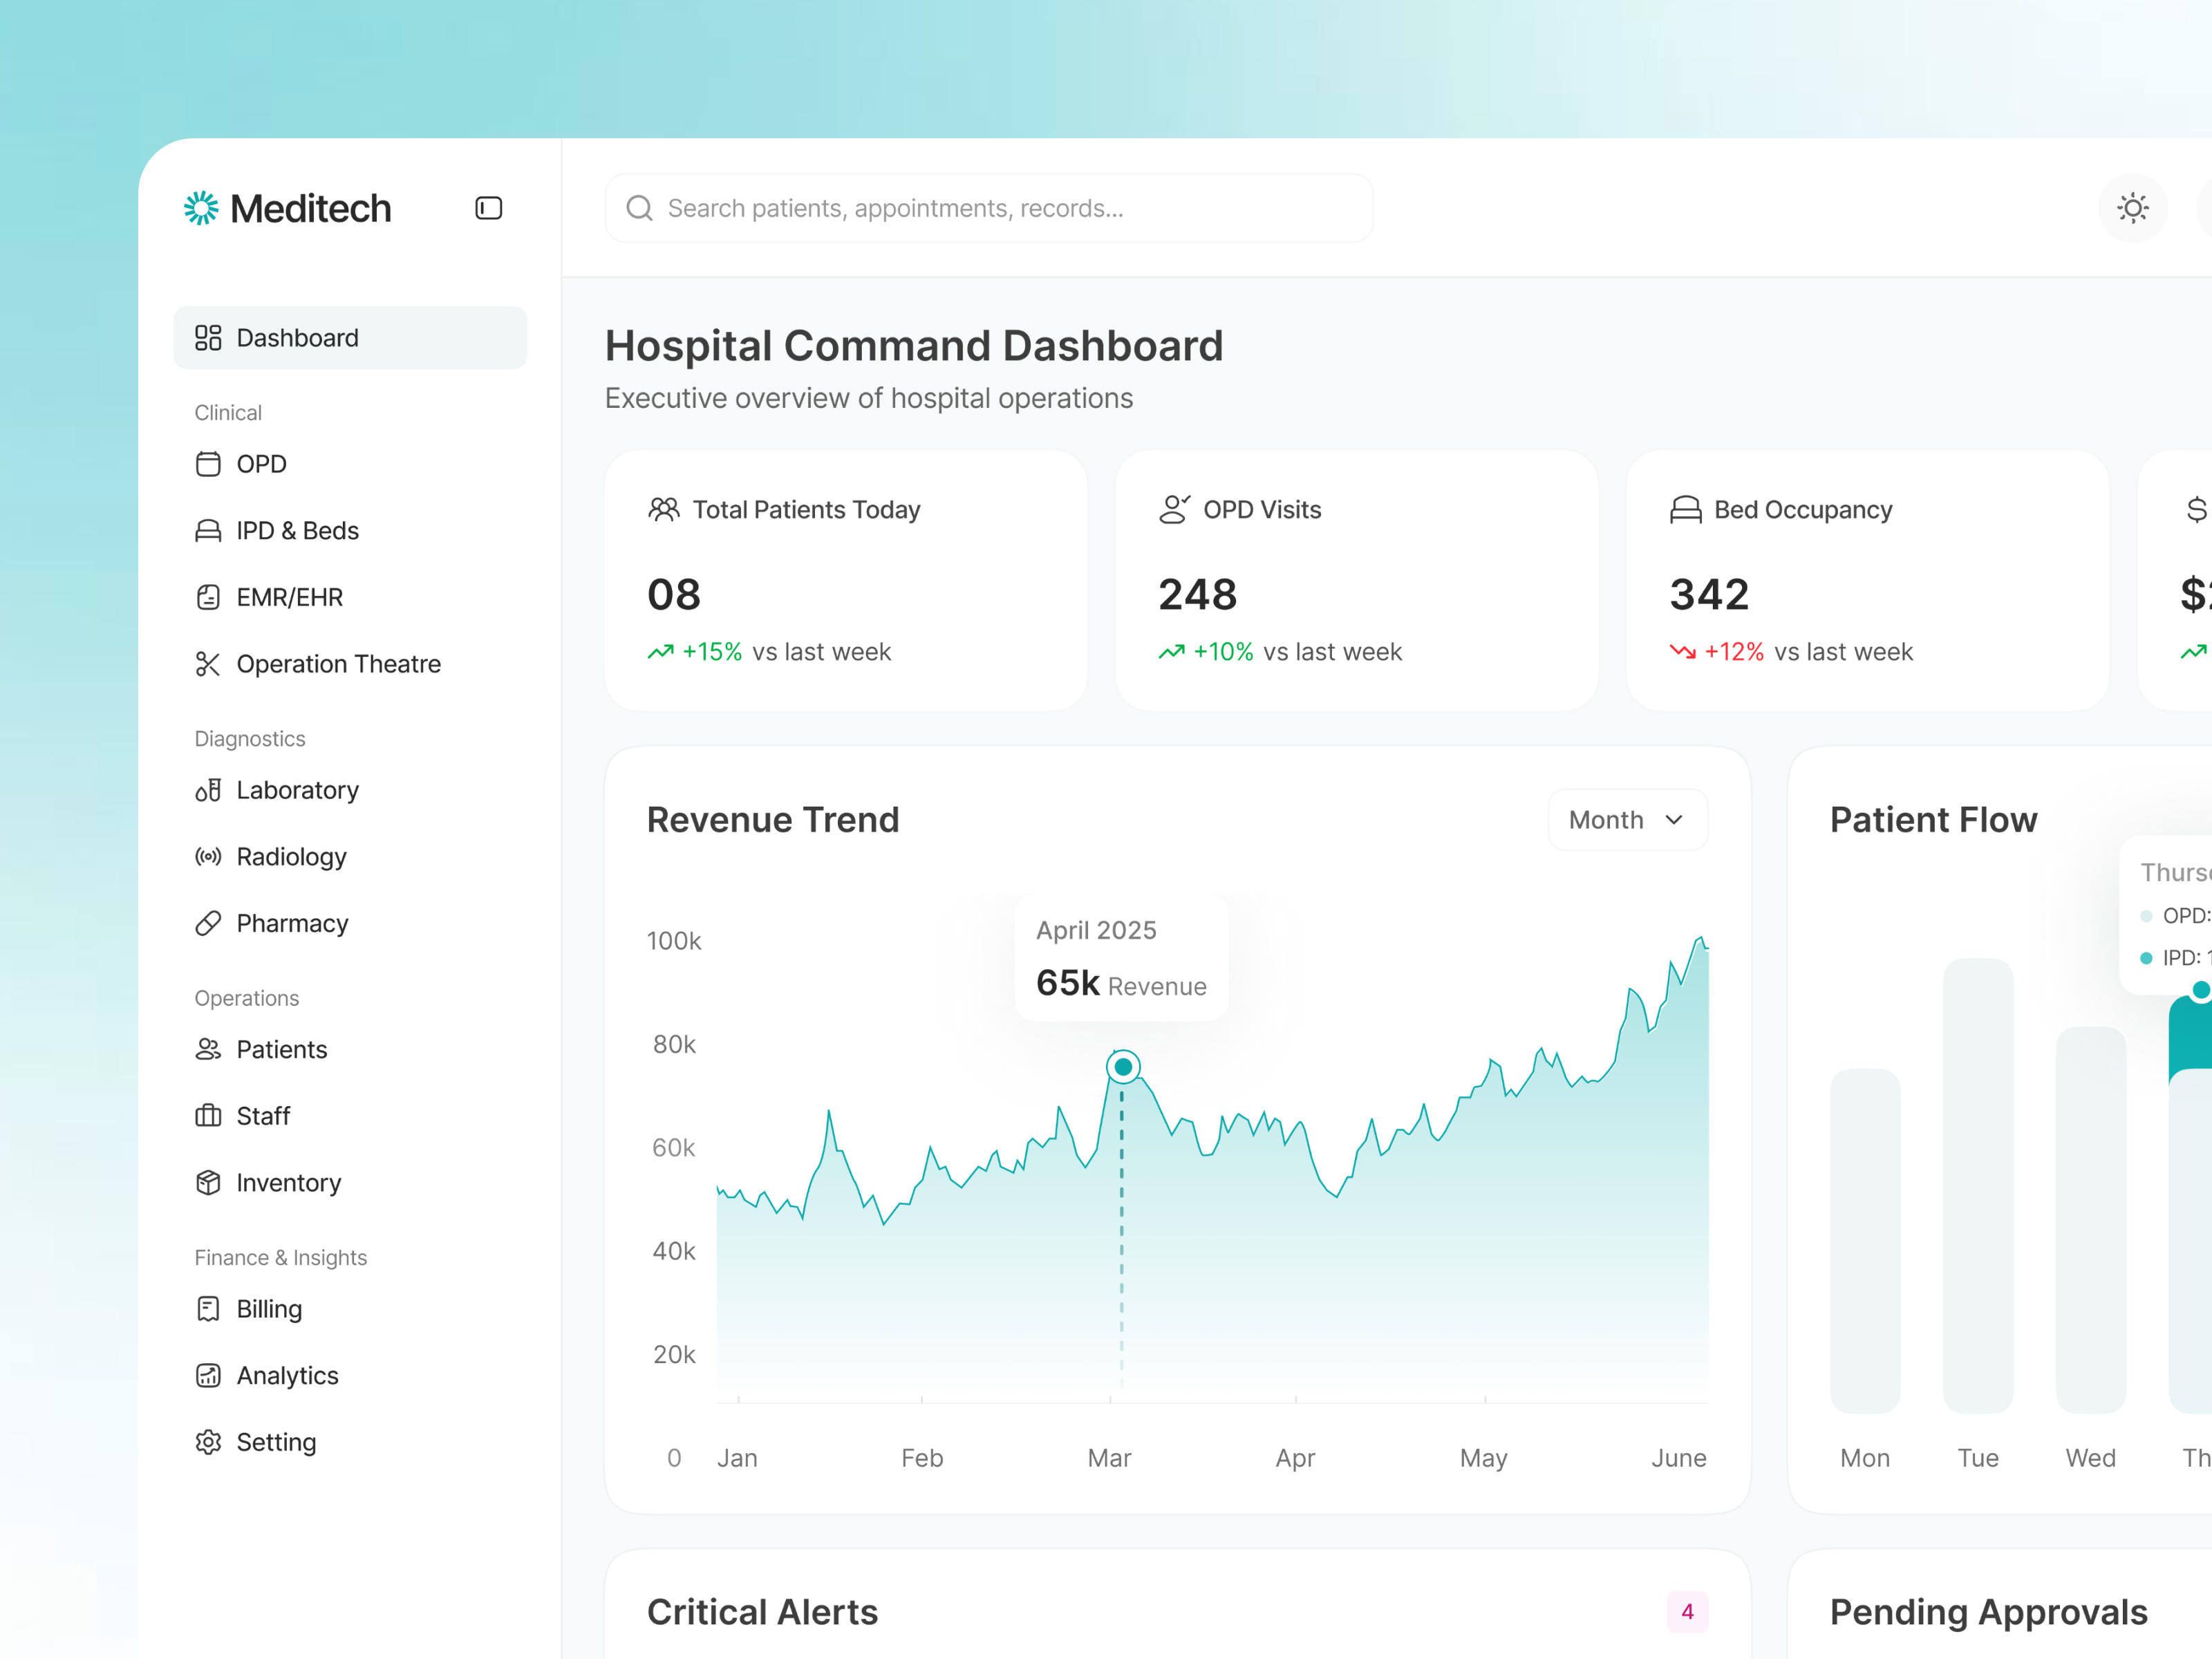Open the Analytics menu entry
The image size is (2212, 1659).
287,1375
